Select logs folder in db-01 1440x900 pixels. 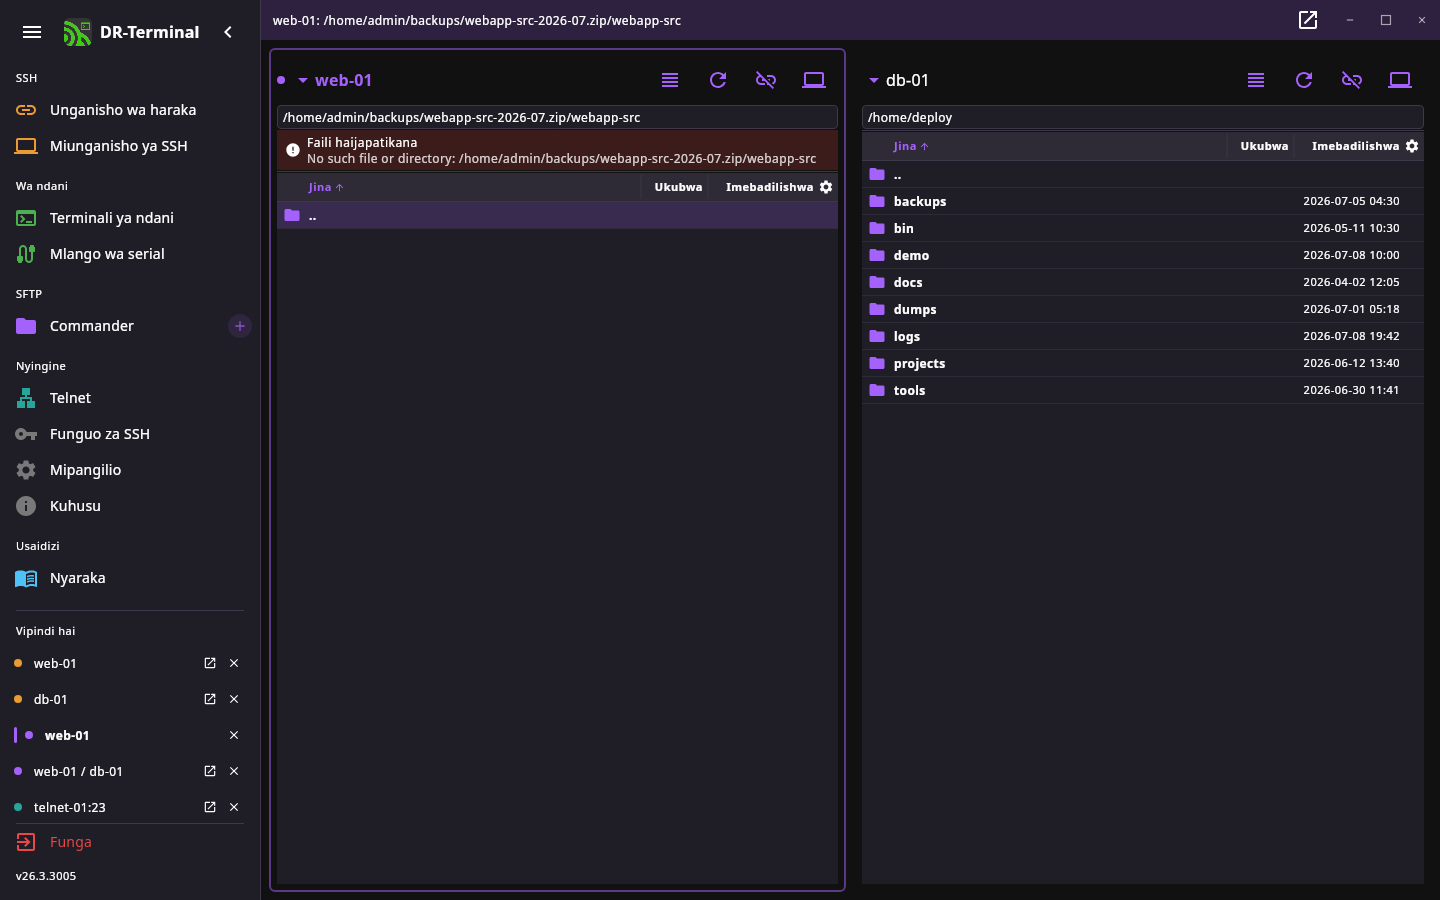1143,336
